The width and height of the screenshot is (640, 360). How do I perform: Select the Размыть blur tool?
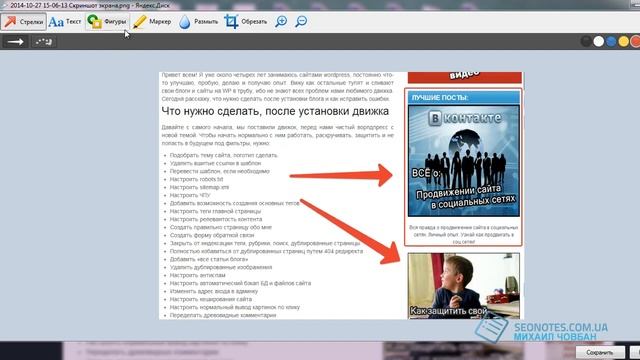[198, 22]
